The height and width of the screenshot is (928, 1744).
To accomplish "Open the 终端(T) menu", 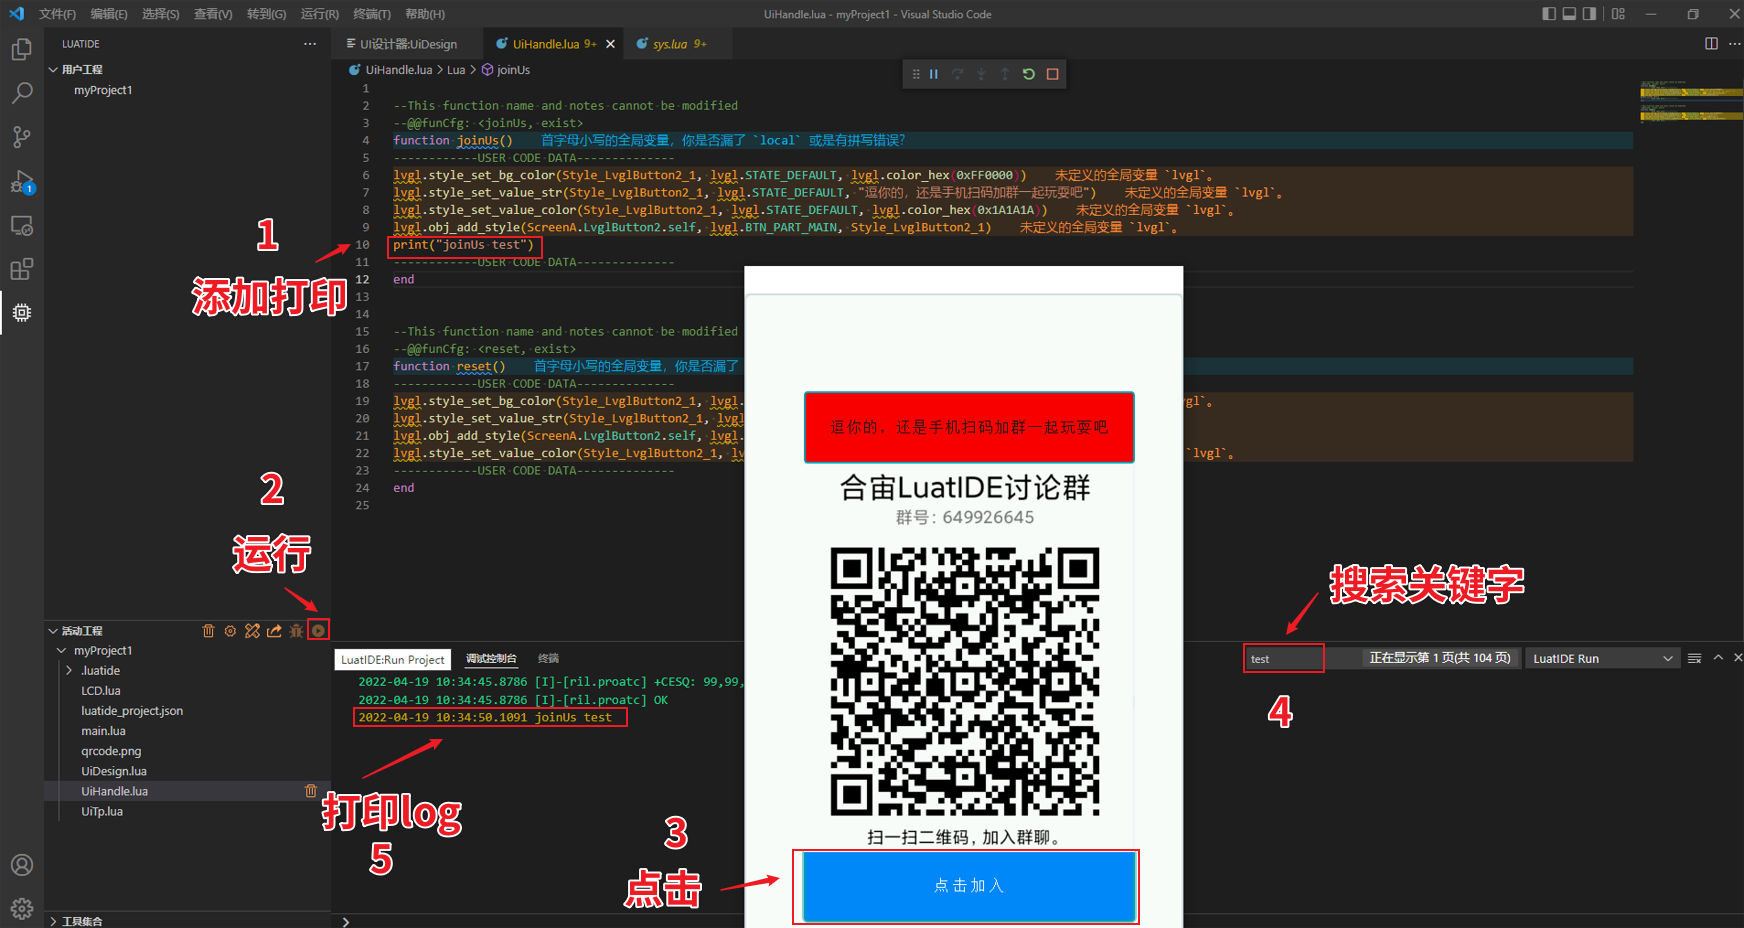I will click(371, 14).
